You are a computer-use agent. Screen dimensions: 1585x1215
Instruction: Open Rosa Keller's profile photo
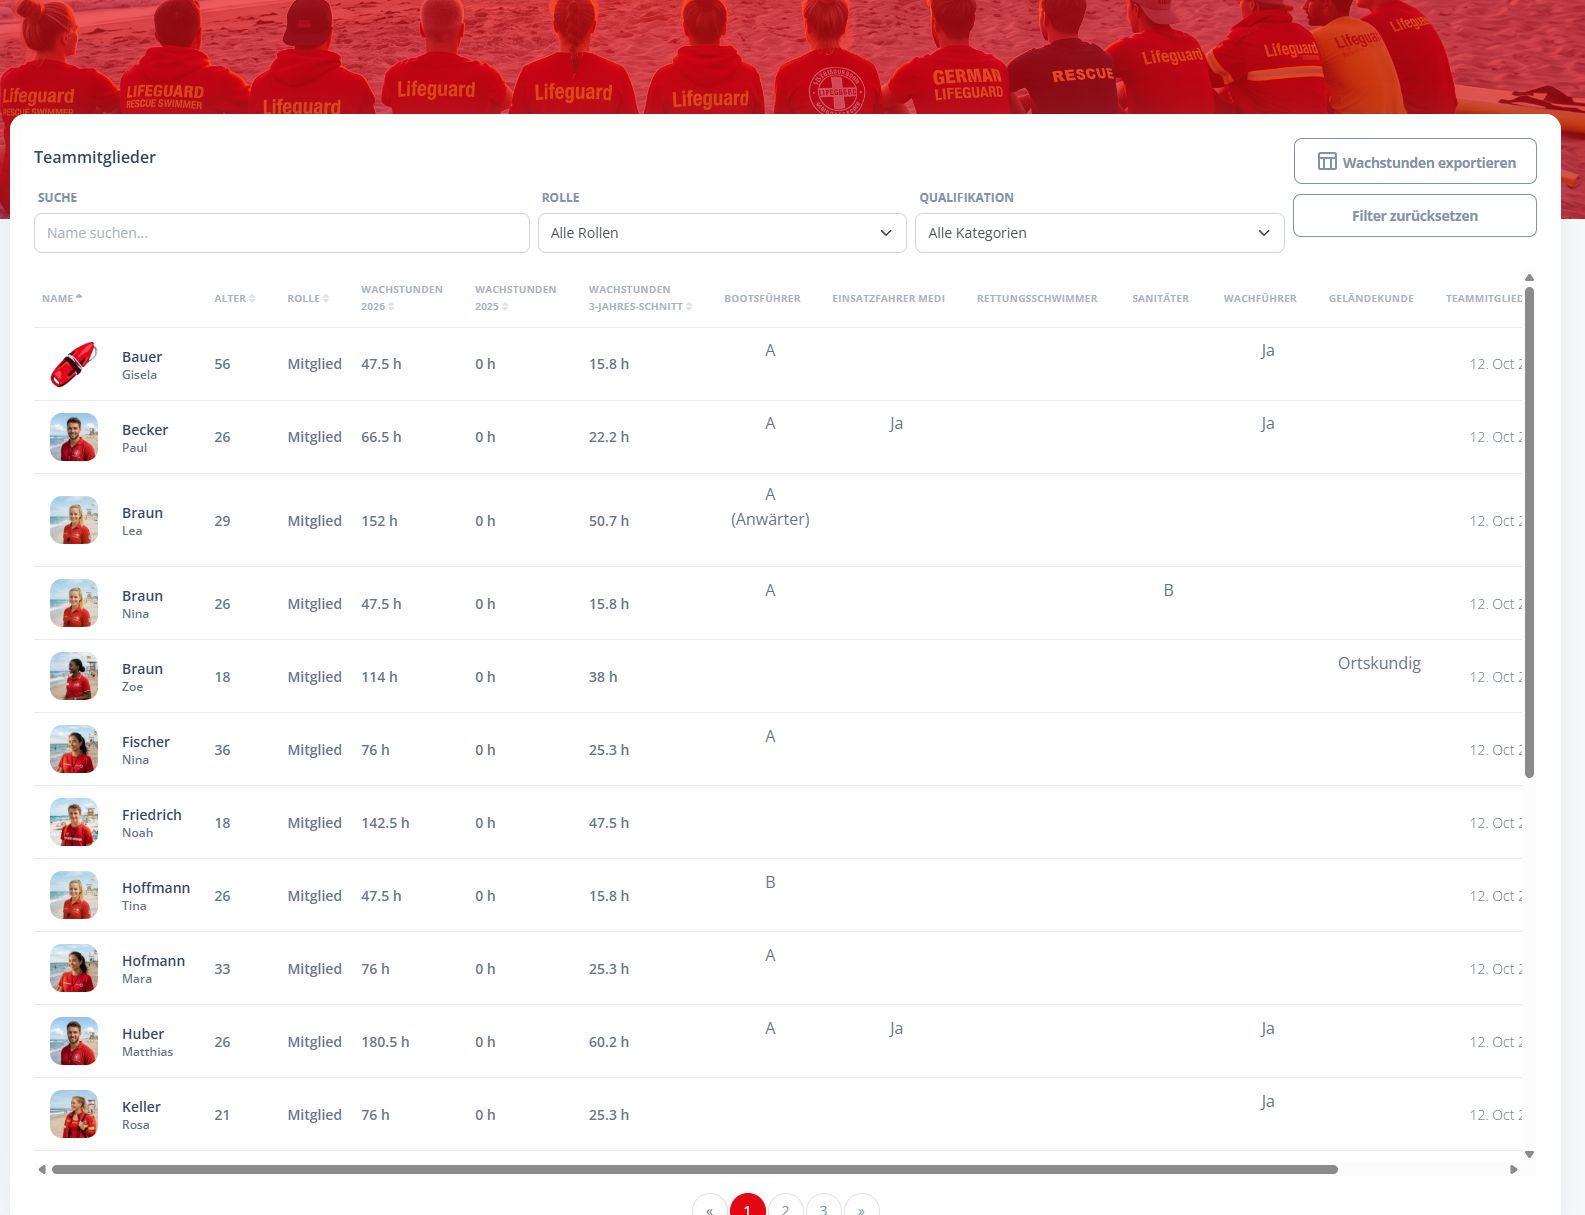point(74,1114)
